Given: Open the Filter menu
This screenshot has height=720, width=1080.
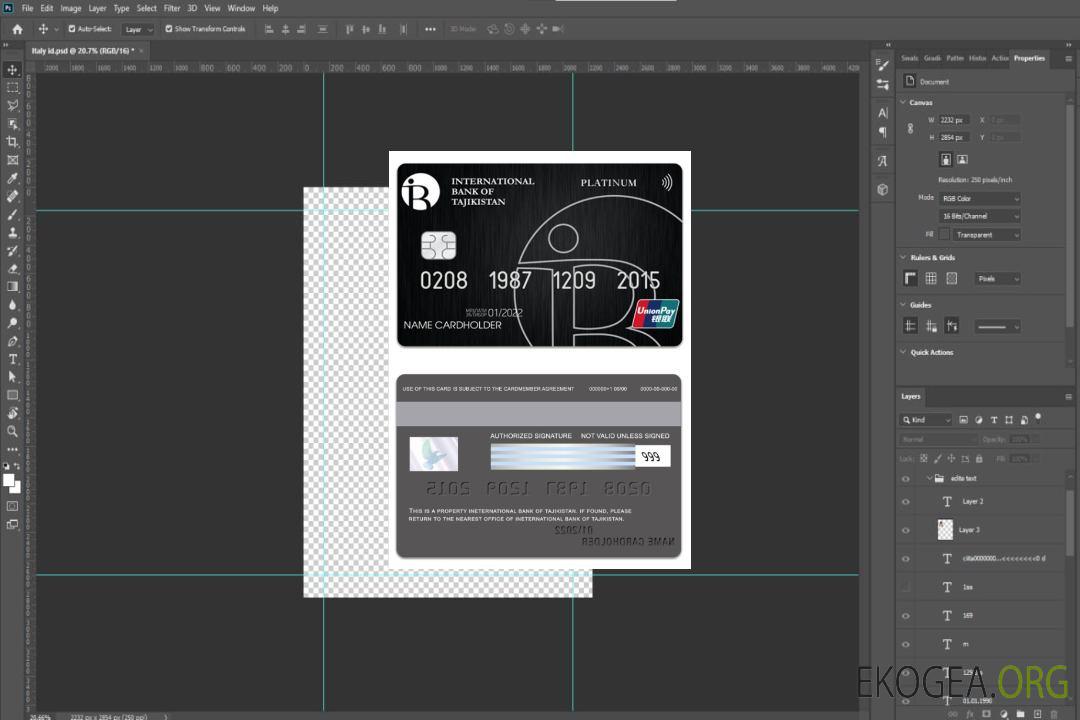Looking at the screenshot, I should pyautogui.click(x=172, y=8).
